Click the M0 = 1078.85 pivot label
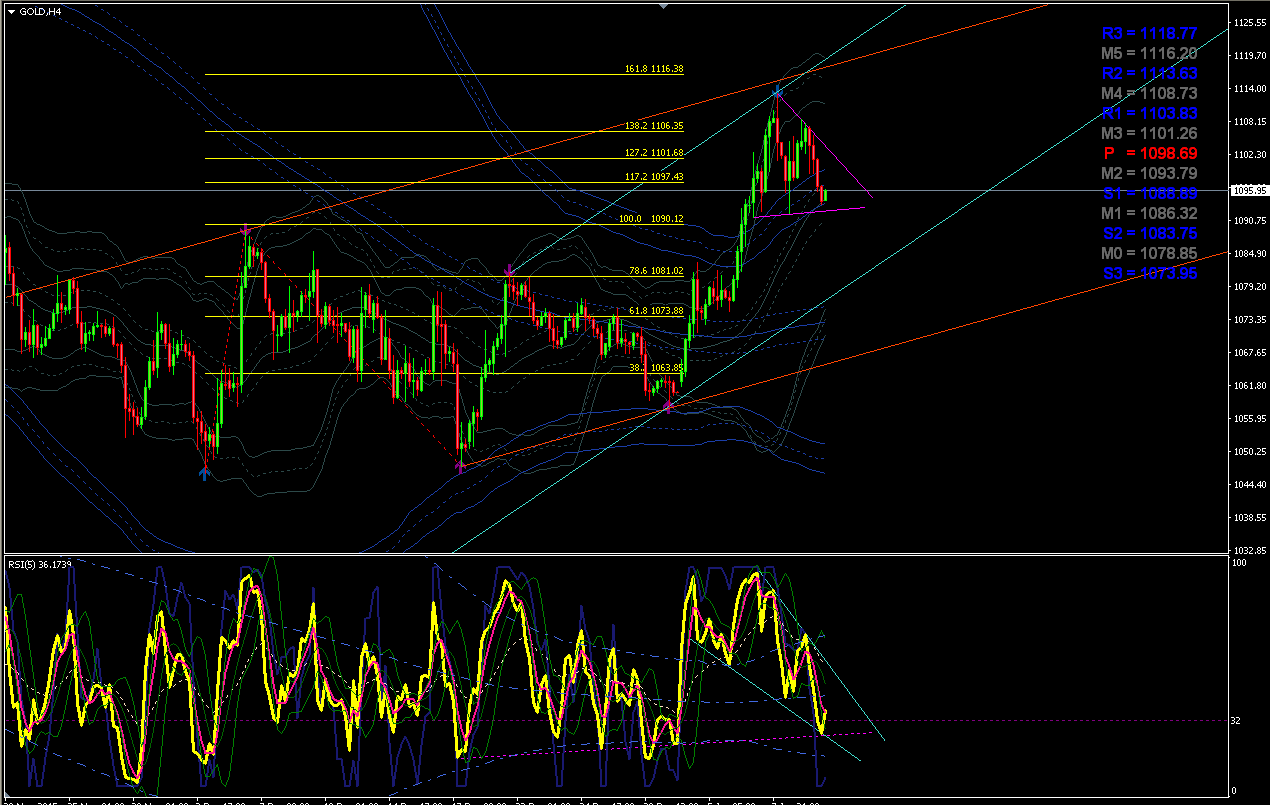Image resolution: width=1270 pixels, height=805 pixels. (x=1149, y=254)
